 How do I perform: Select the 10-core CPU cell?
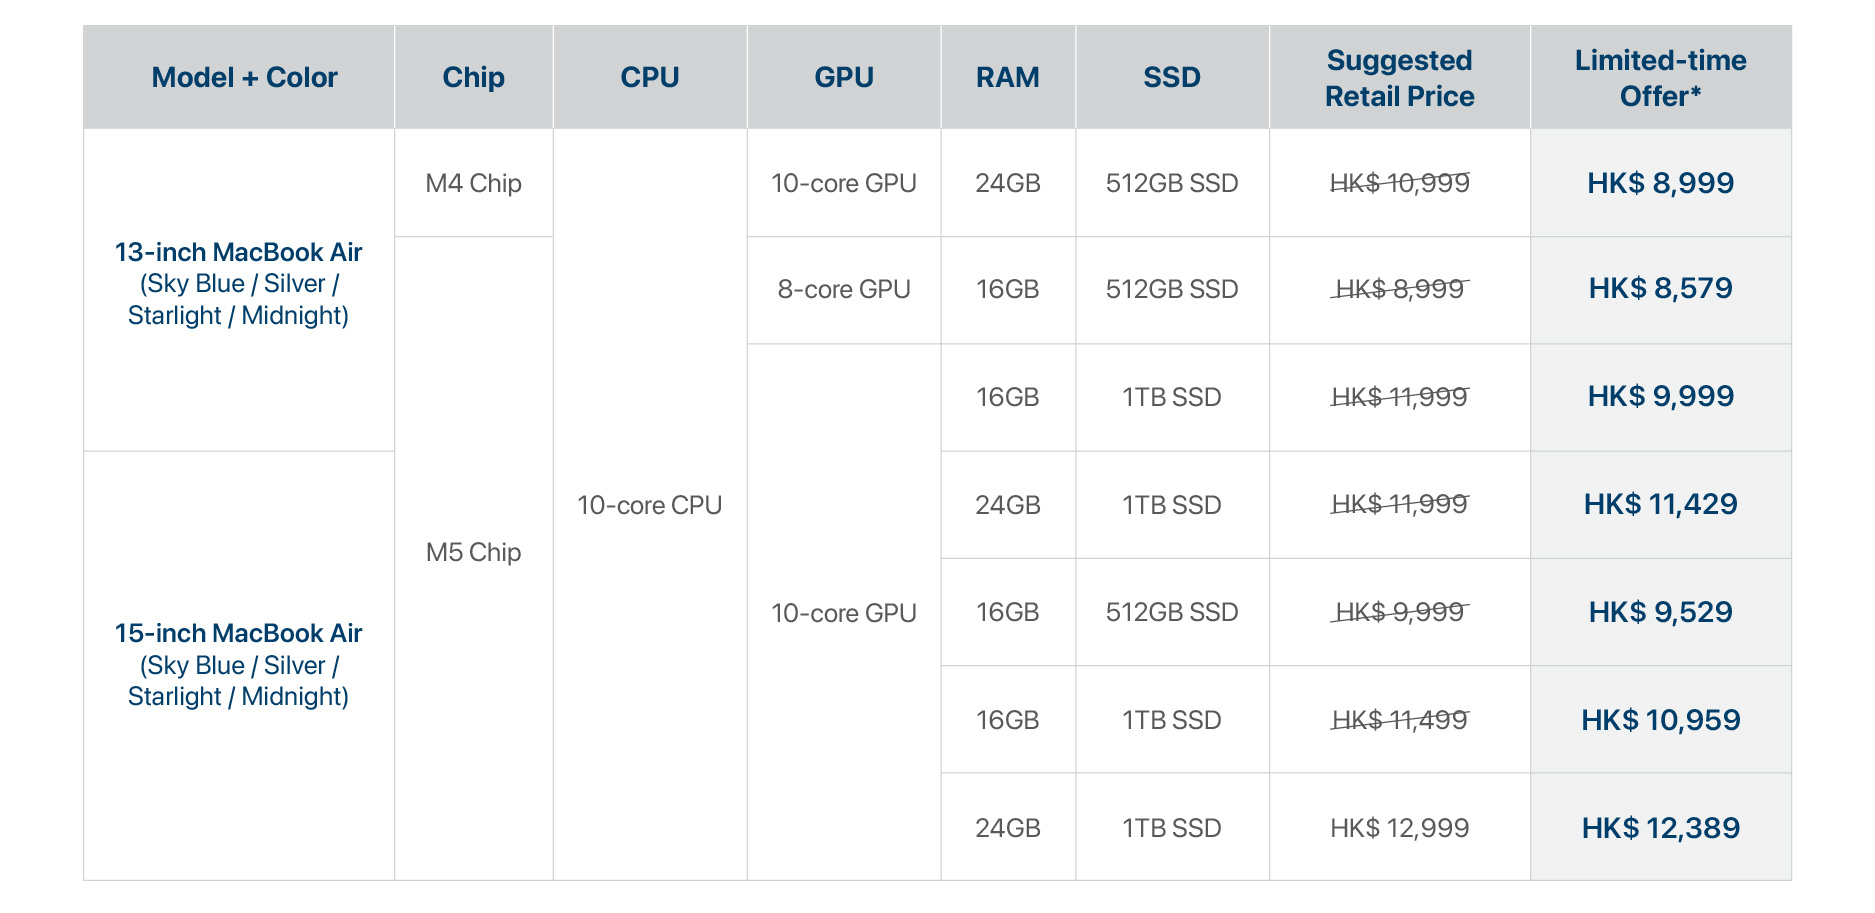click(x=649, y=505)
